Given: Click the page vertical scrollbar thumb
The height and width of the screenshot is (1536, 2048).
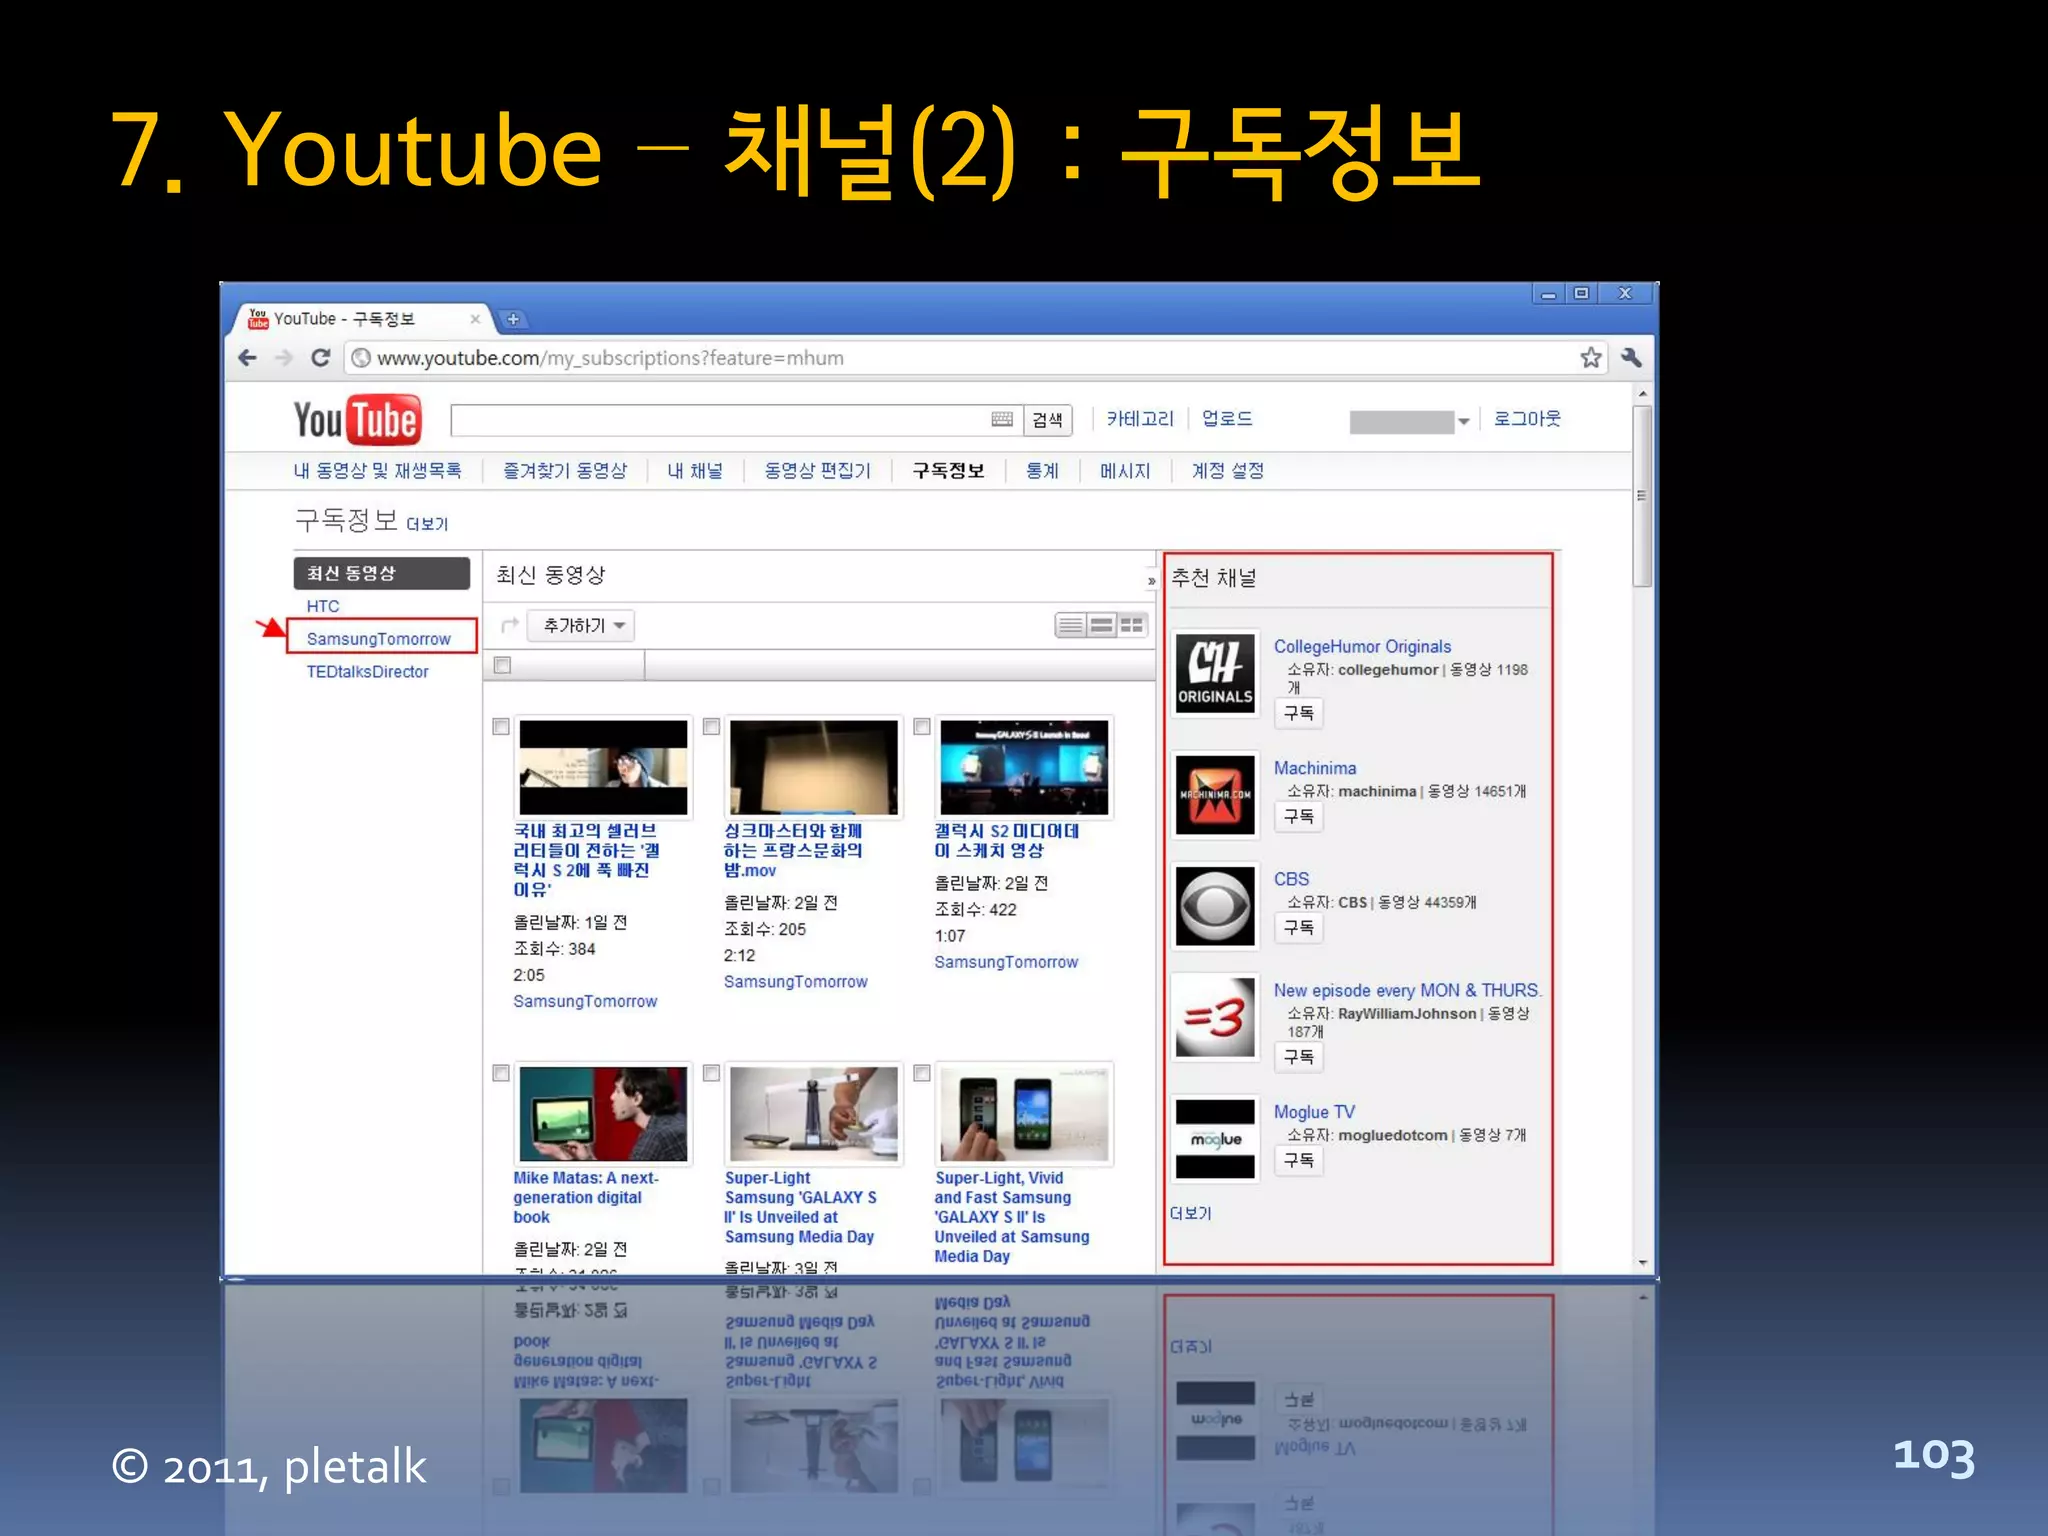Looking at the screenshot, I should pos(1641,495).
